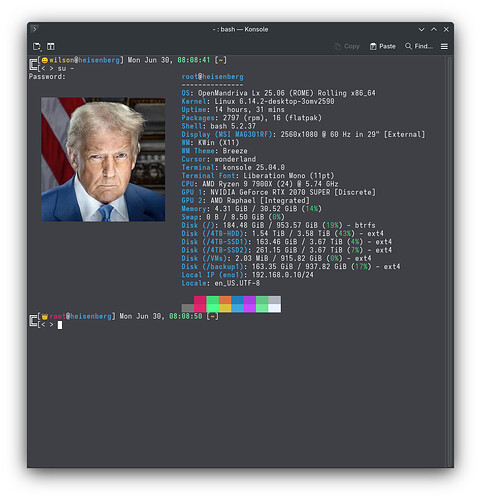Click the purple color block
Screen dimensions: 481x500
click(250, 304)
